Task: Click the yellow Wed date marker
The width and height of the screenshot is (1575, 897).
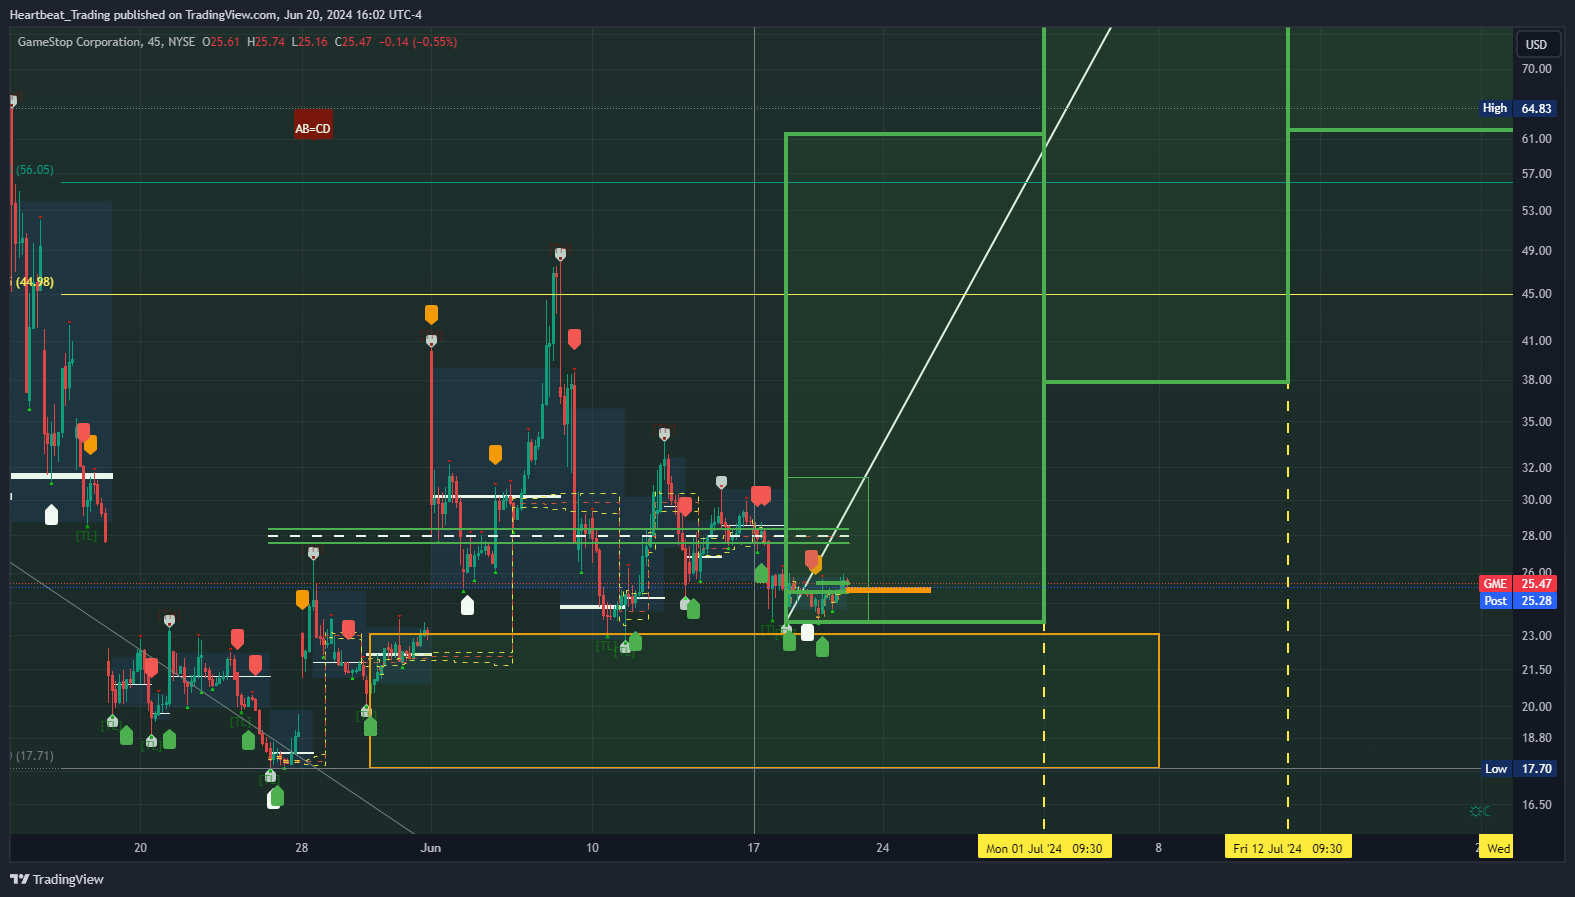Action: point(1497,848)
